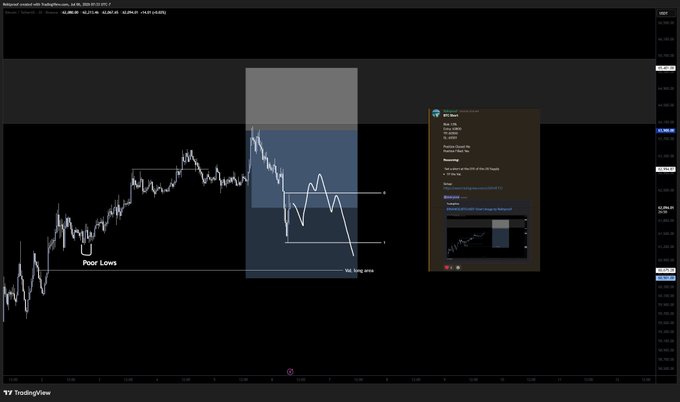
Task: Click the 'Reasoning' heading in the message
Action: [x=451, y=160]
